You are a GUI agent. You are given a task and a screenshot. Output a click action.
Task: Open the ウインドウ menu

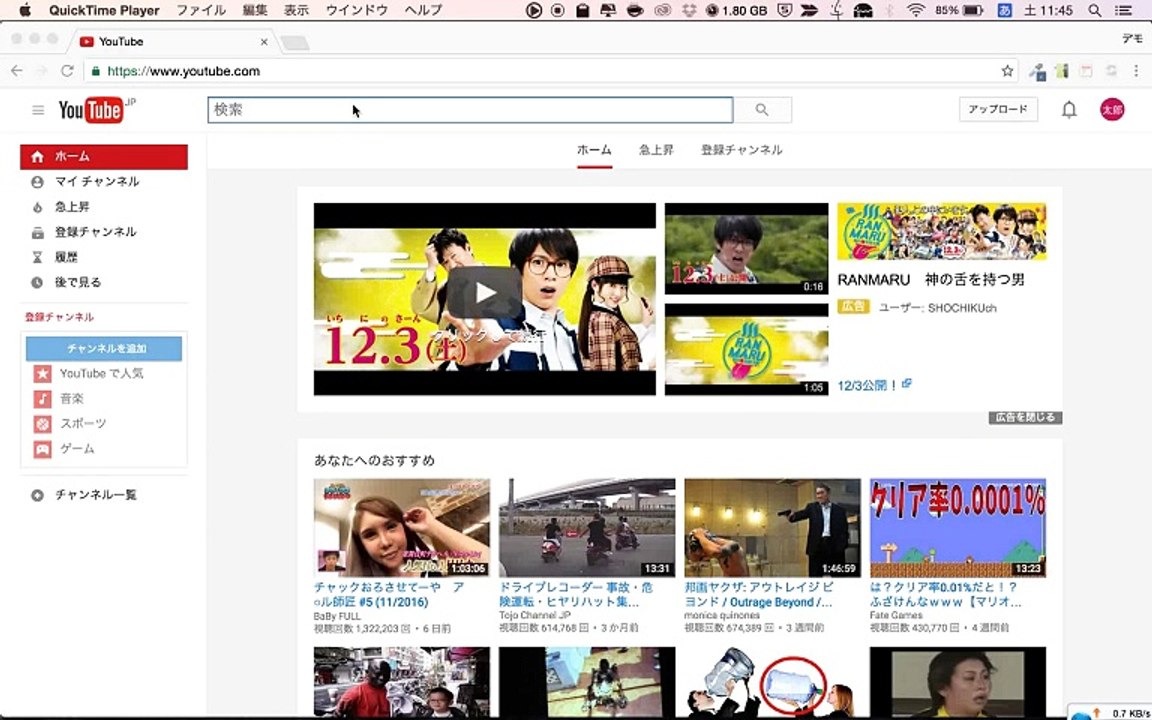[356, 10]
